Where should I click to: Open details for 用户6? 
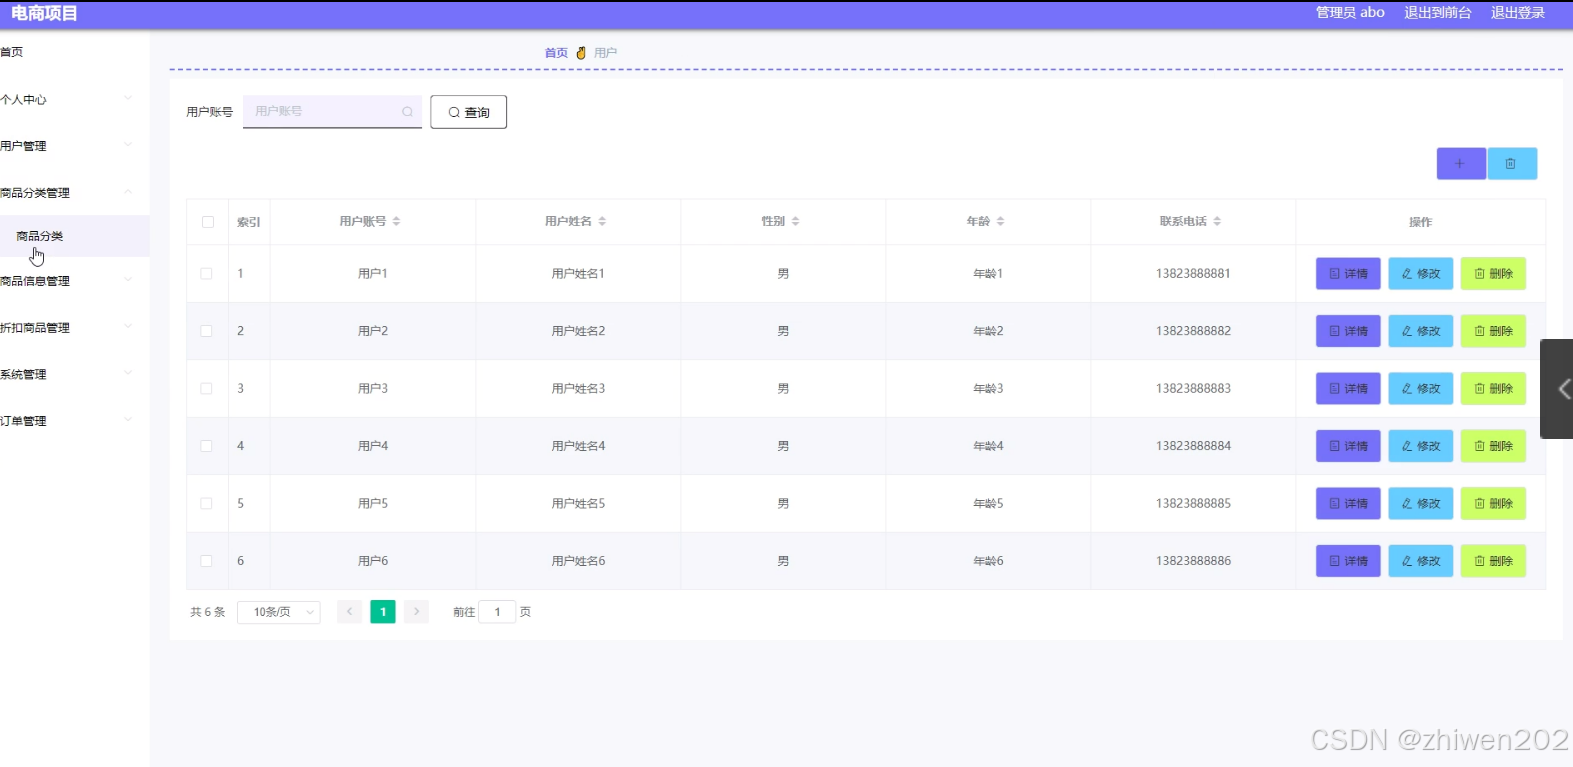(x=1348, y=561)
